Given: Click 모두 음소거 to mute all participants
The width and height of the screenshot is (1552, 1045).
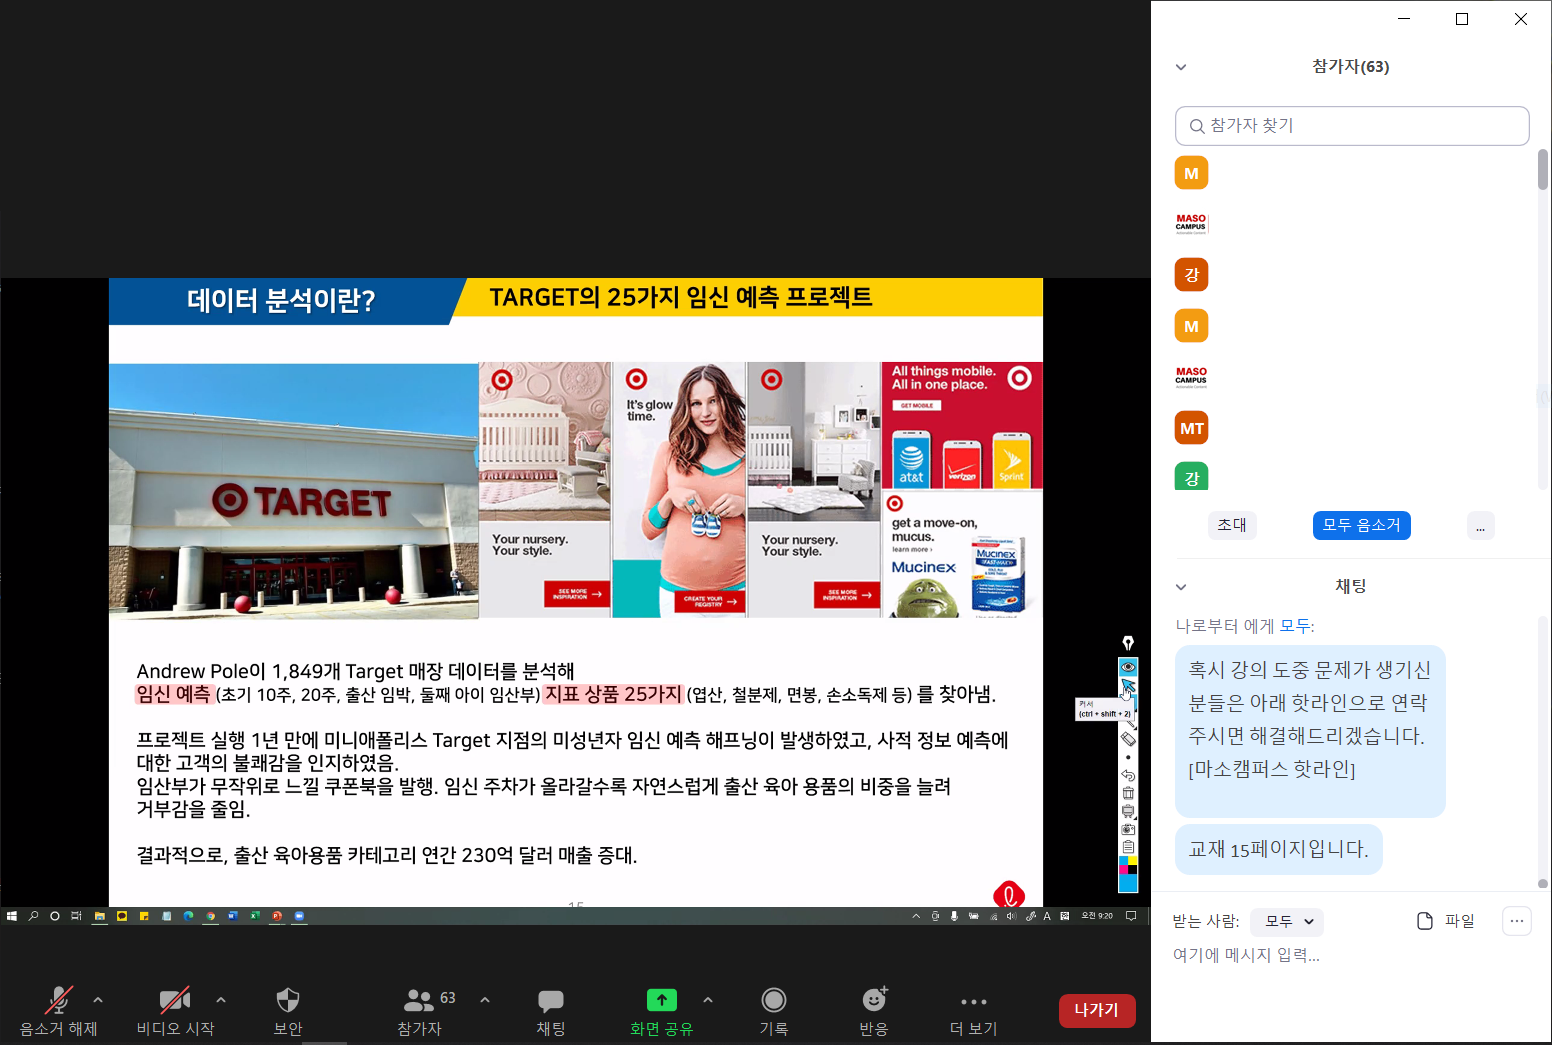Looking at the screenshot, I should [1361, 525].
